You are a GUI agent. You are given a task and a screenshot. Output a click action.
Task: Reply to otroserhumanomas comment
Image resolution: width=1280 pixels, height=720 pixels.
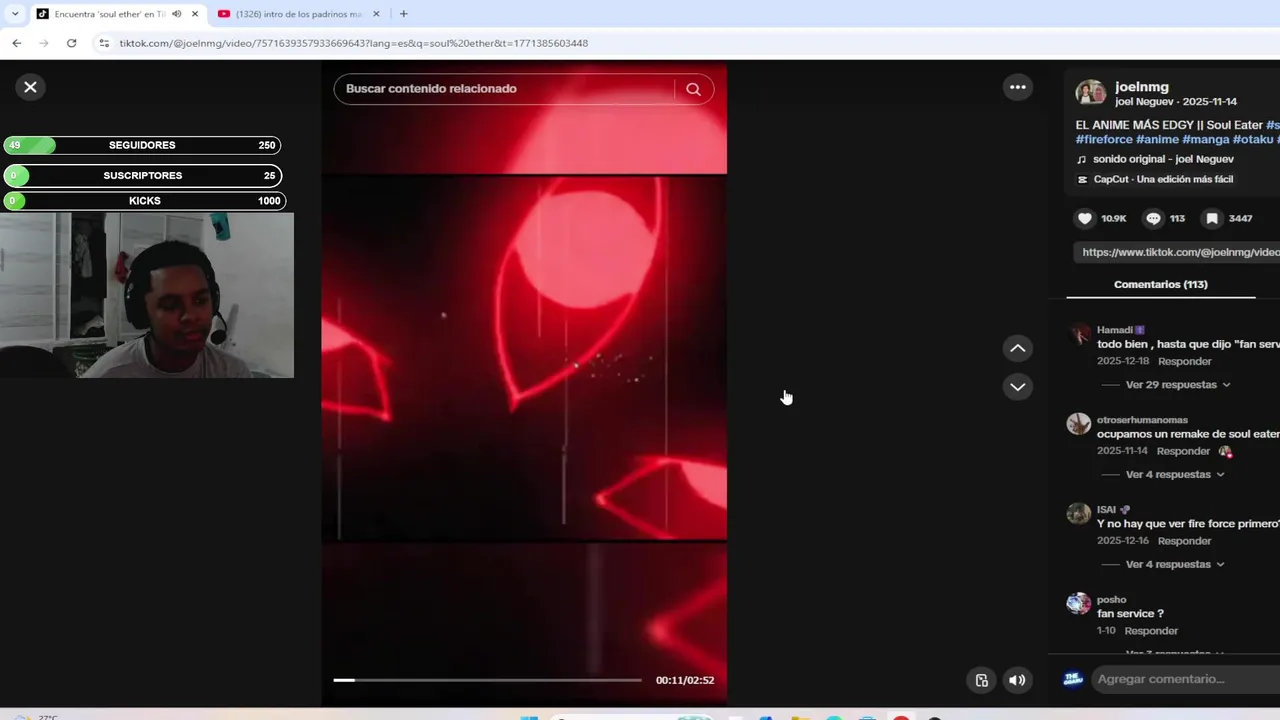click(x=1184, y=451)
